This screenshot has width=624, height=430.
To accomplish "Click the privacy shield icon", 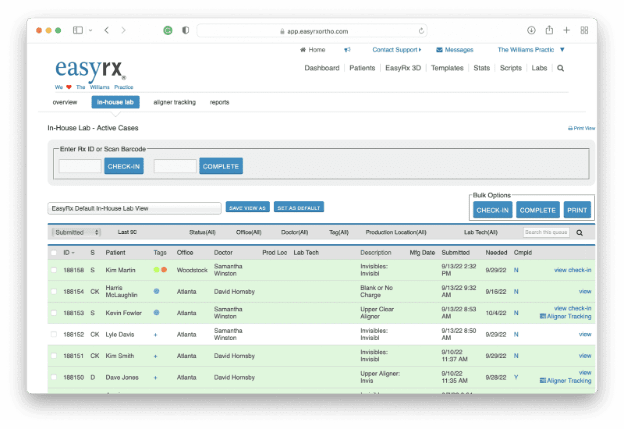I will point(185,30).
